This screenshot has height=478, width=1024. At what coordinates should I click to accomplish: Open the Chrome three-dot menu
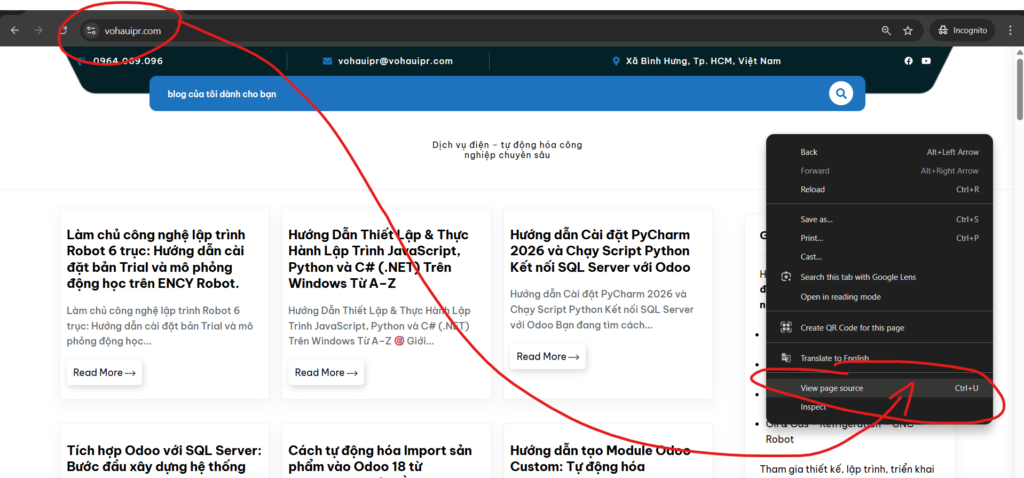coord(1010,31)
